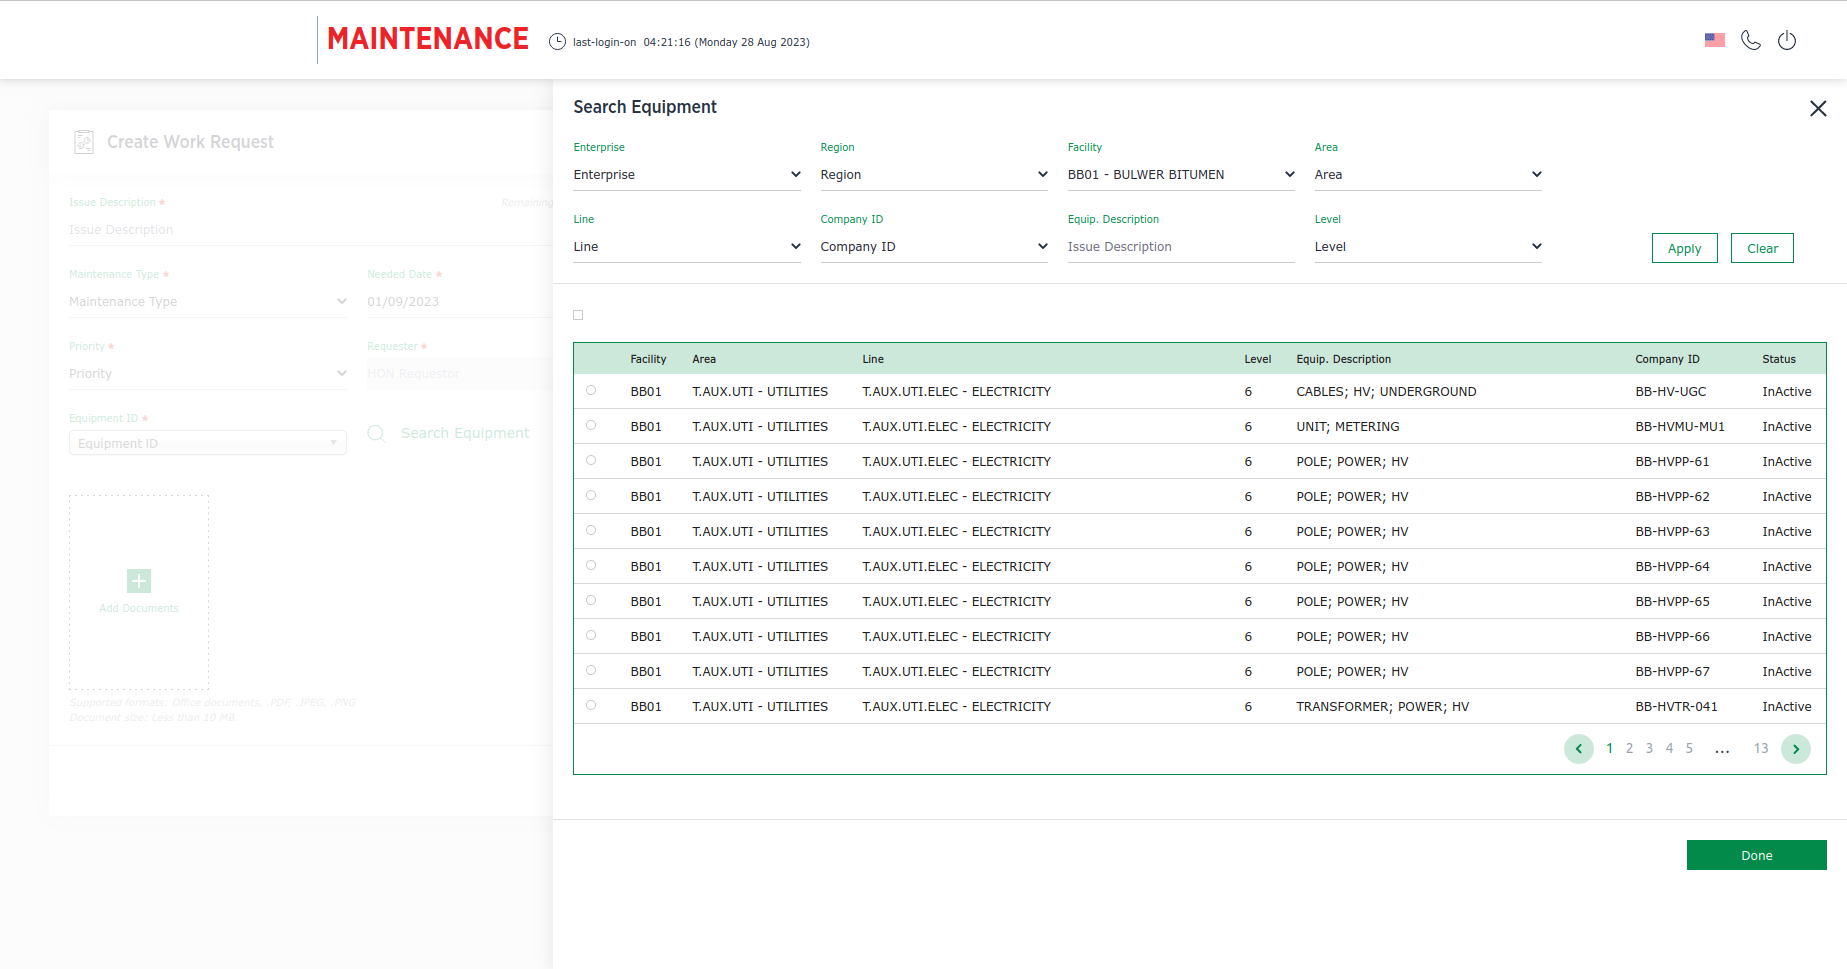
Task: Click the Level column header
Action: coord(1257,359)
